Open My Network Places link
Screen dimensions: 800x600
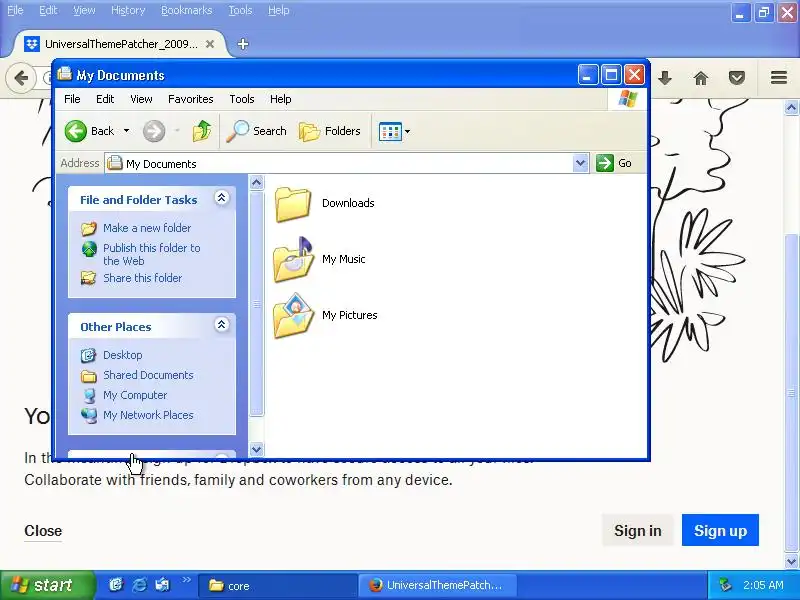pos(148,415)
